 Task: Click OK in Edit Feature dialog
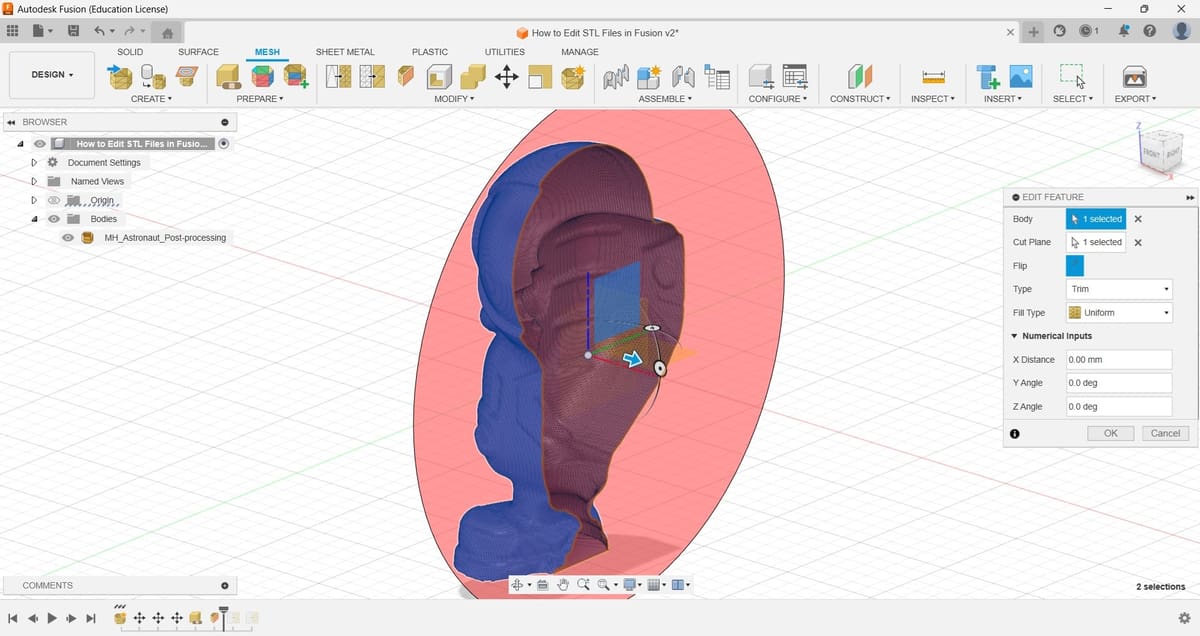tap(1111, 433)
